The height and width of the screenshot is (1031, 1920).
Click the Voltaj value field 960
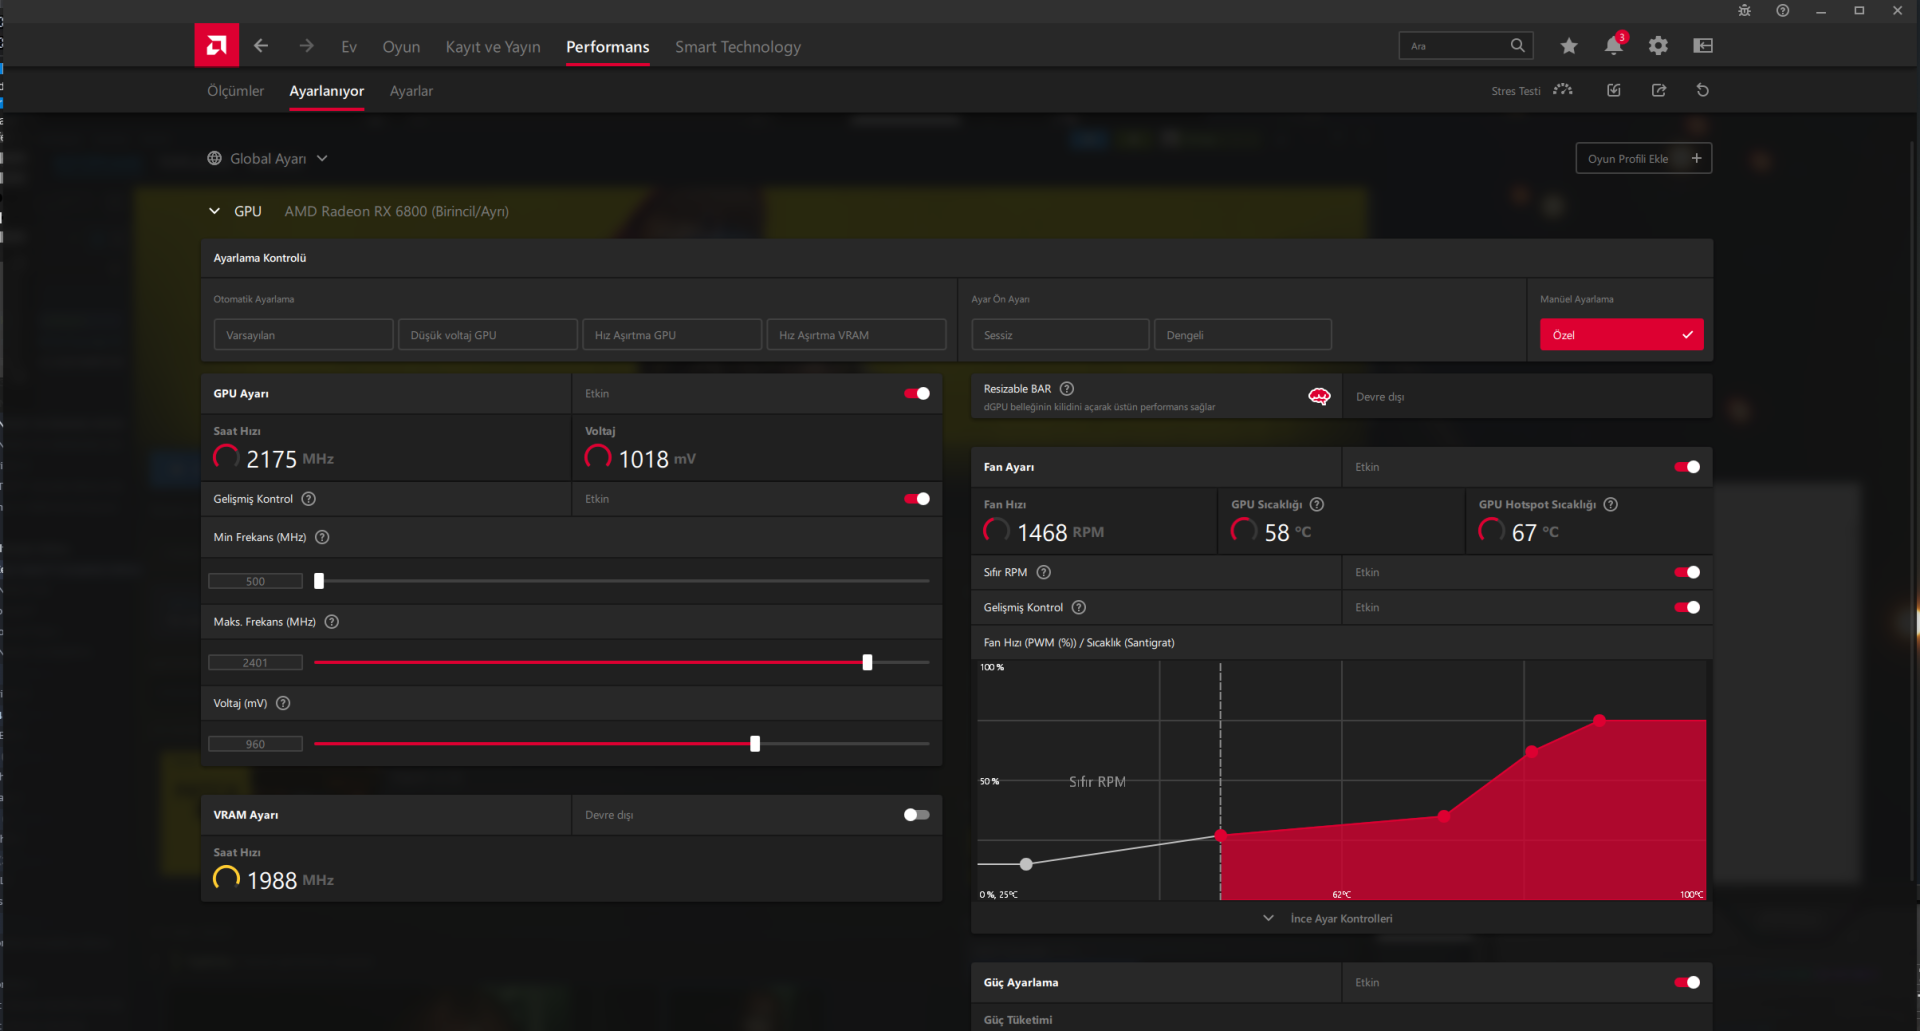tap(255, 744)
